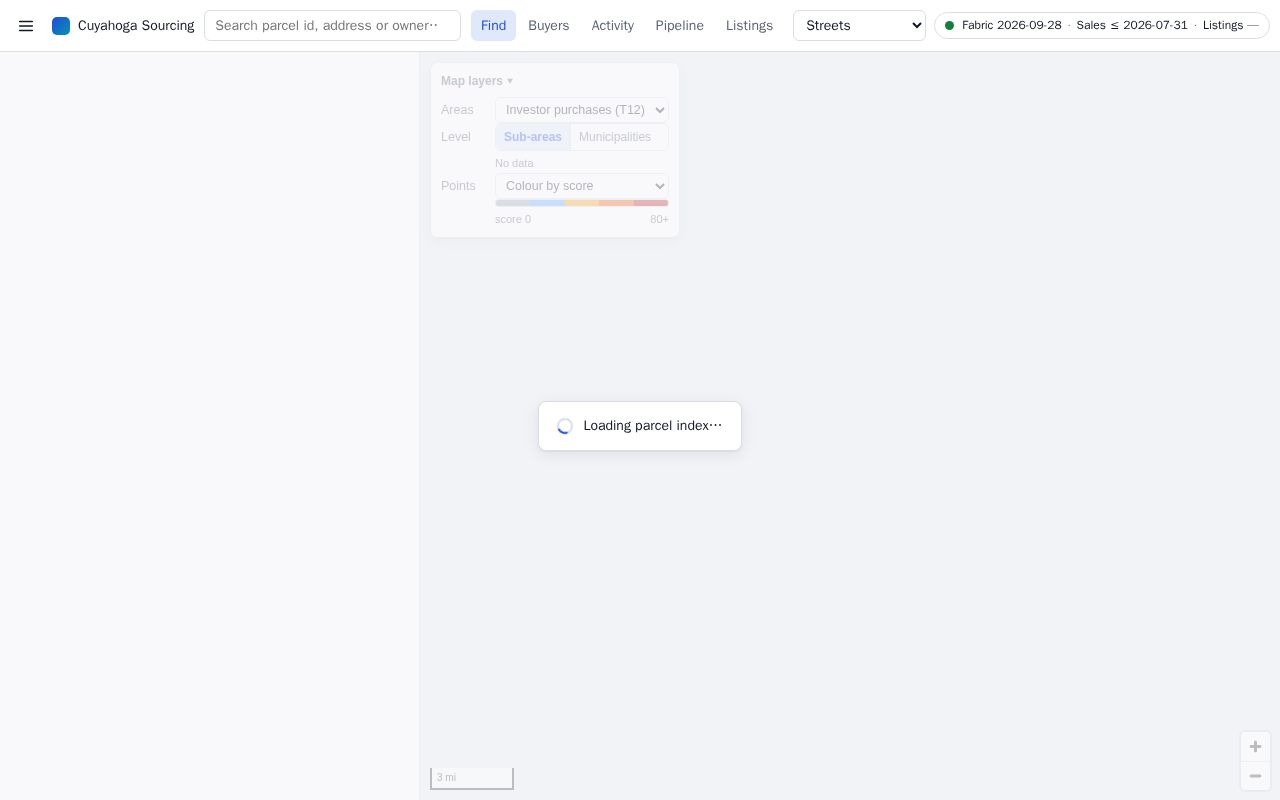Click the data freshness status pill
Screen dimensions: 1280x800
point(1101,26)
